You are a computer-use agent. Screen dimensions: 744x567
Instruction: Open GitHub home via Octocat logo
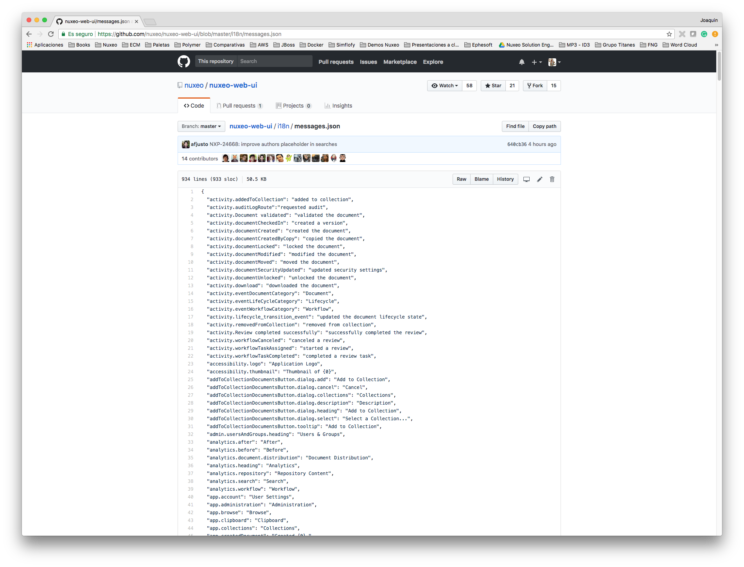point(184,61)
